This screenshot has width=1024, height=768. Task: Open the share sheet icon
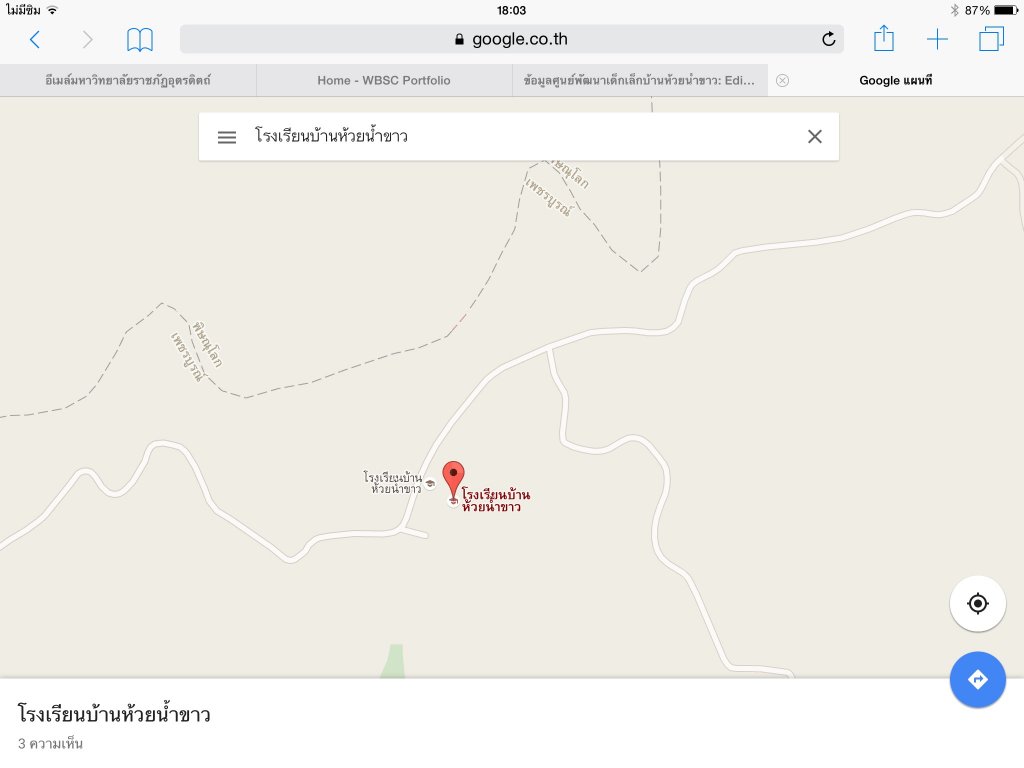(884, 38)
